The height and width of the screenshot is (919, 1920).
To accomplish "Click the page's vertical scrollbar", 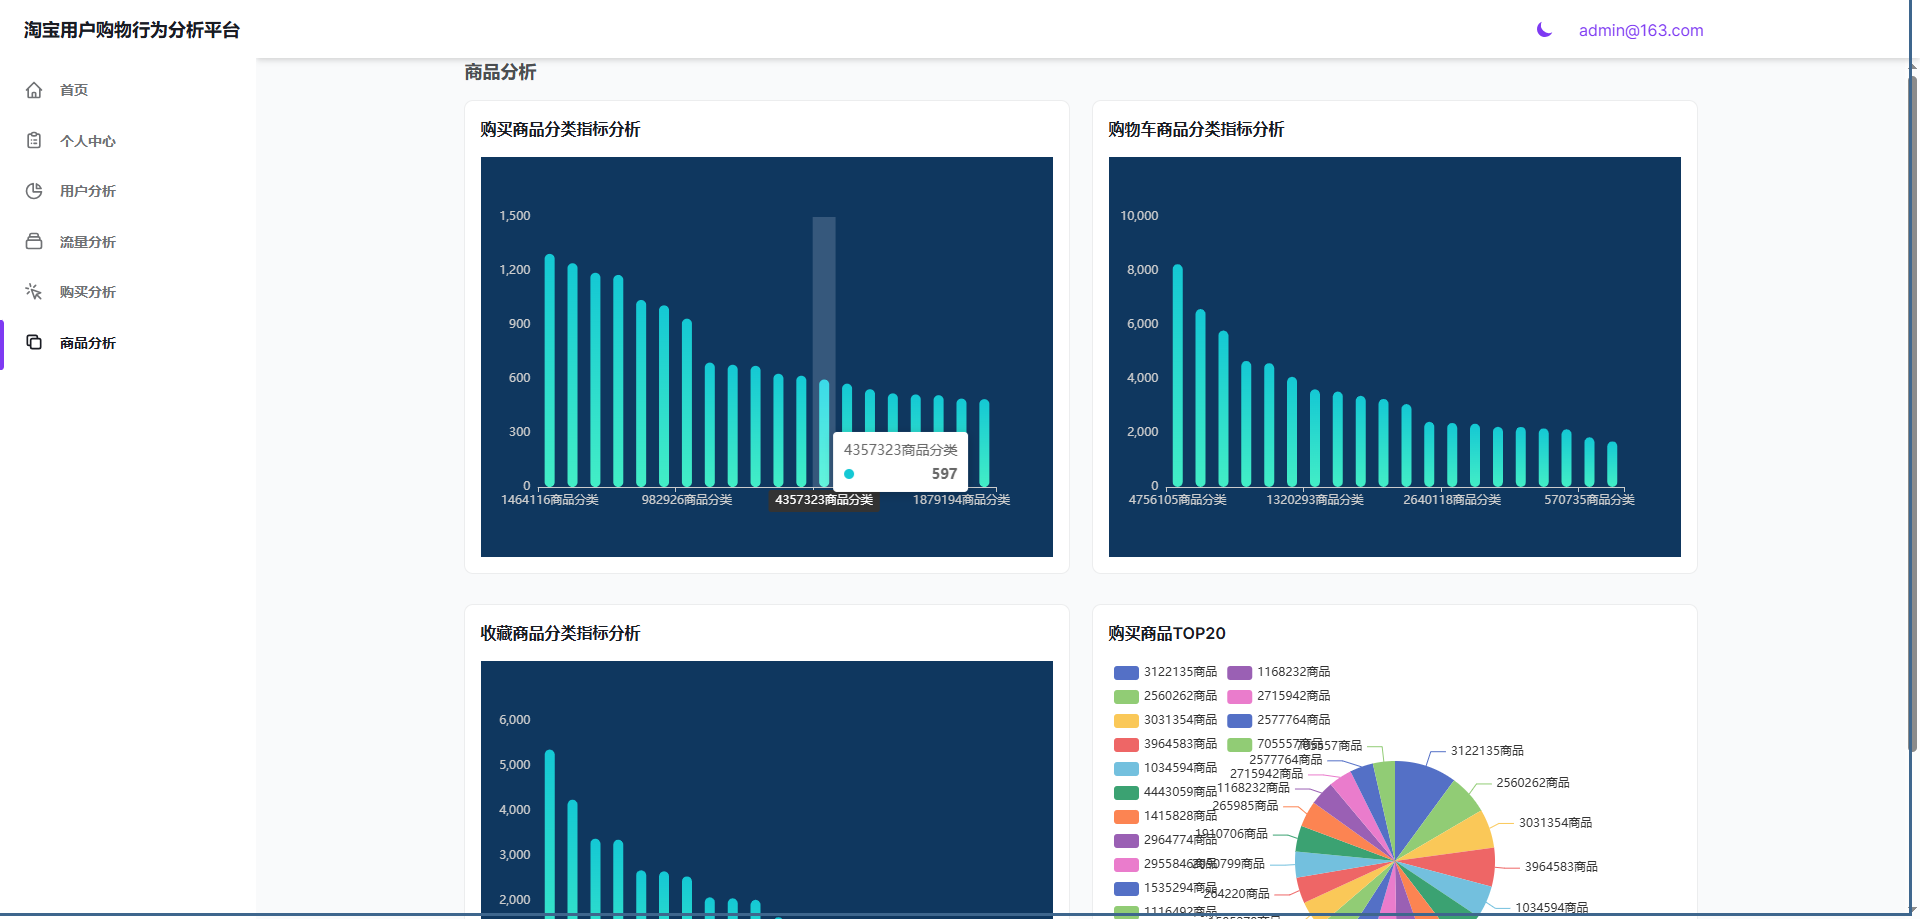I will coord(1912,400).
